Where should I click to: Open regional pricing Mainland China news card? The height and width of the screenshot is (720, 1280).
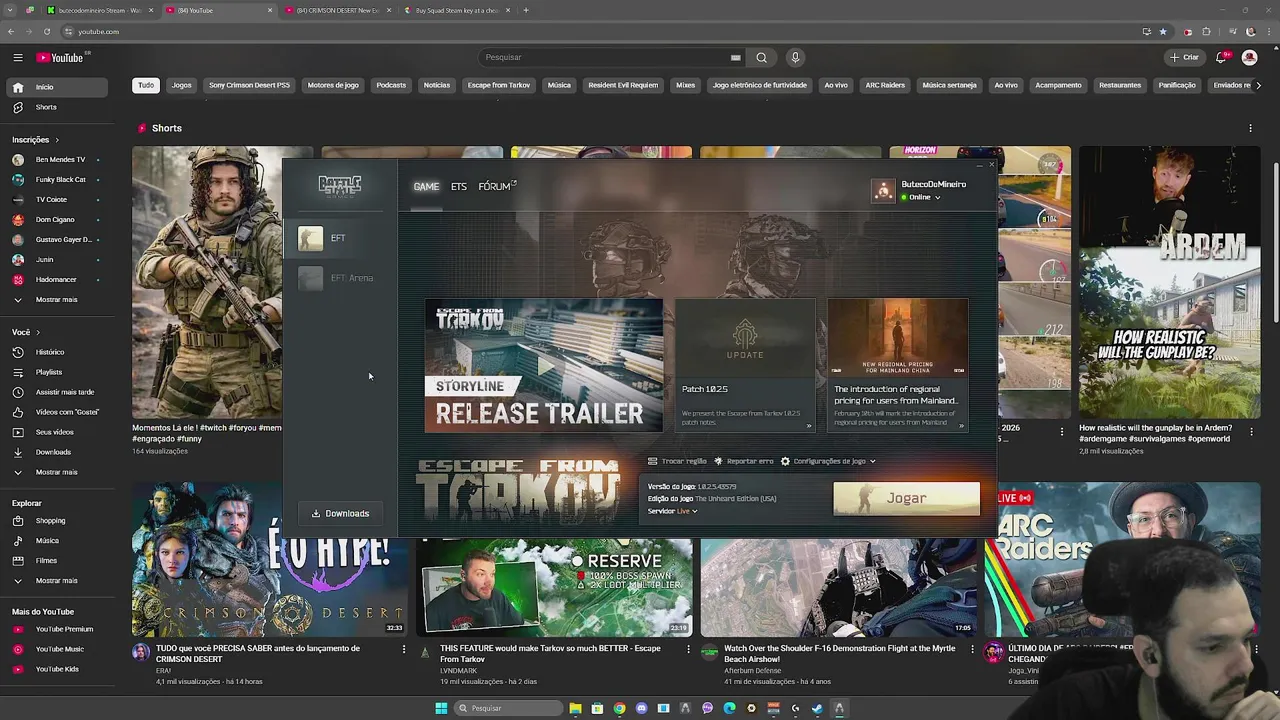pyautogui.click(x=898, y=365)
